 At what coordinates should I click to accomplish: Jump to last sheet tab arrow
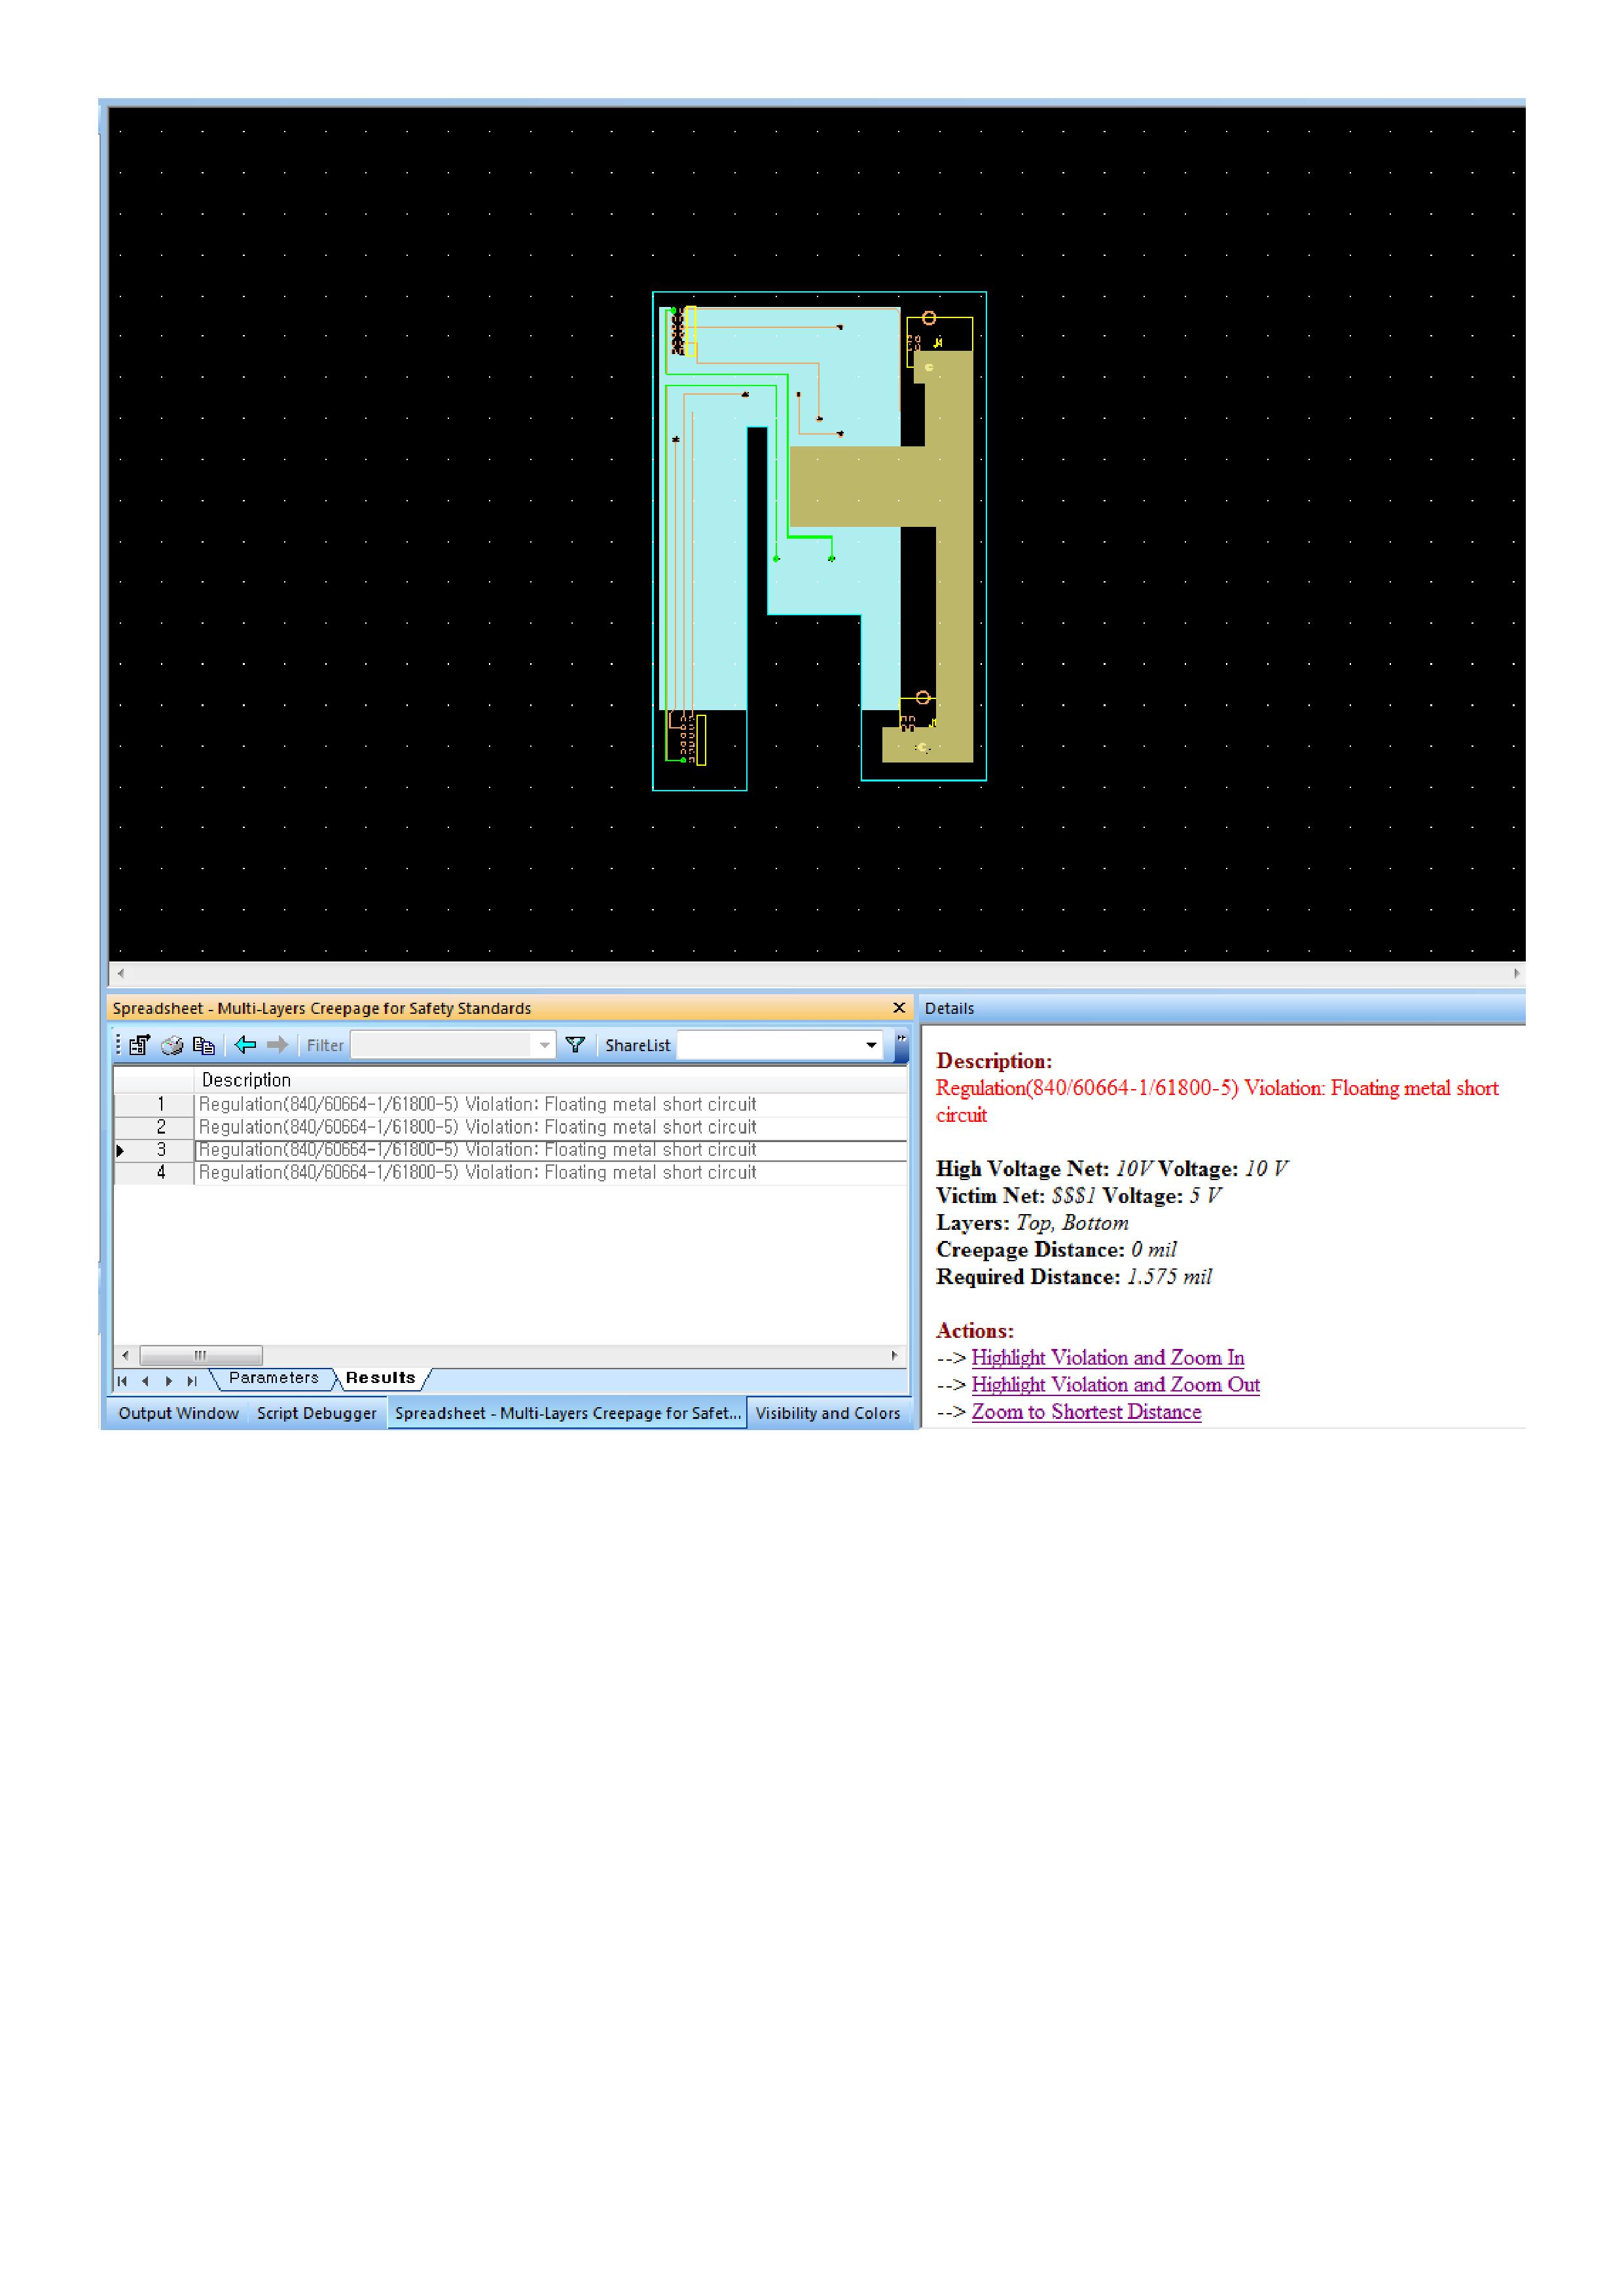pyautogui.click(x=192, y=1381)
